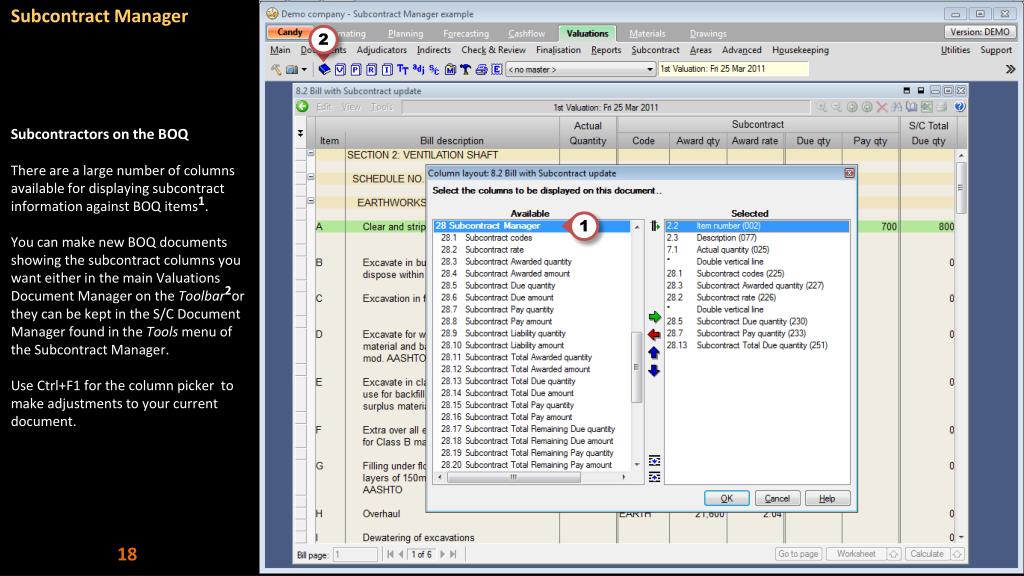Collapse the SCHEDULE NO. row
Screen dimensions: 1024x576
pyautogui.click(x=311, y=177)
